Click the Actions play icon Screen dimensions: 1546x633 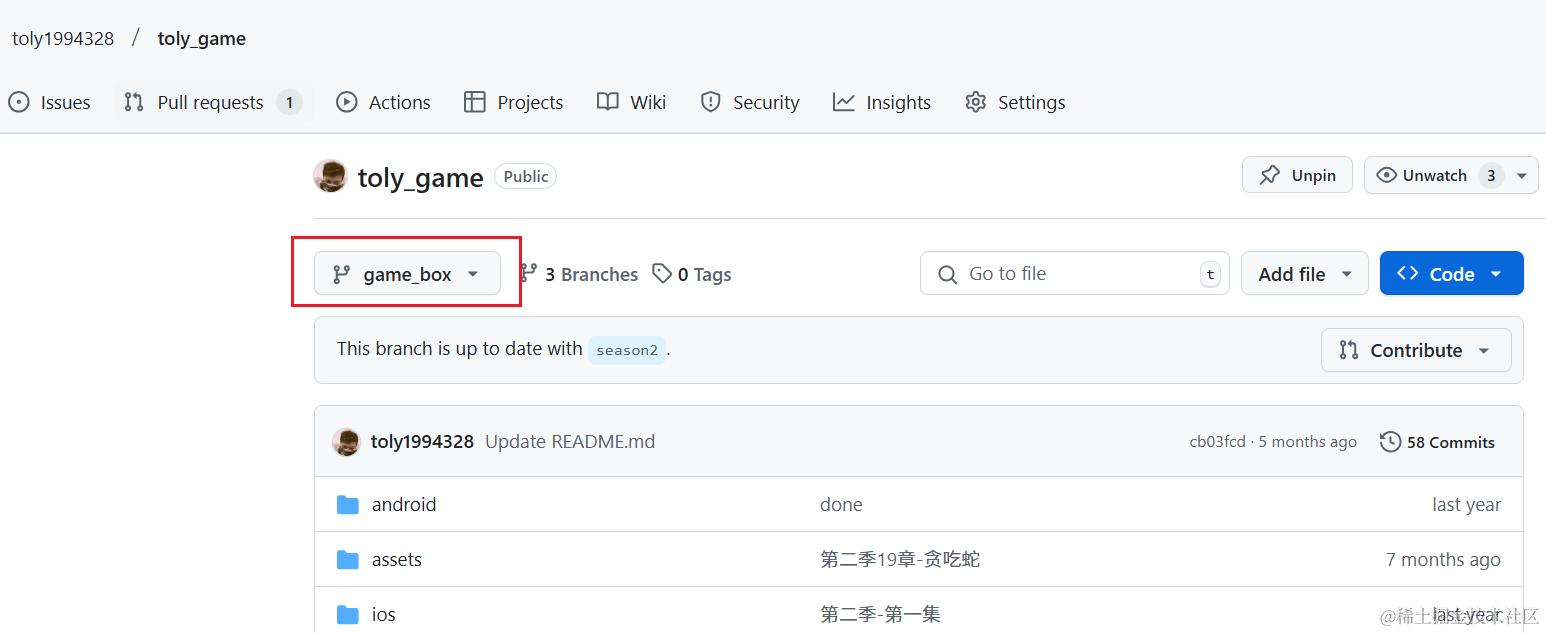[x=347, y=102]
